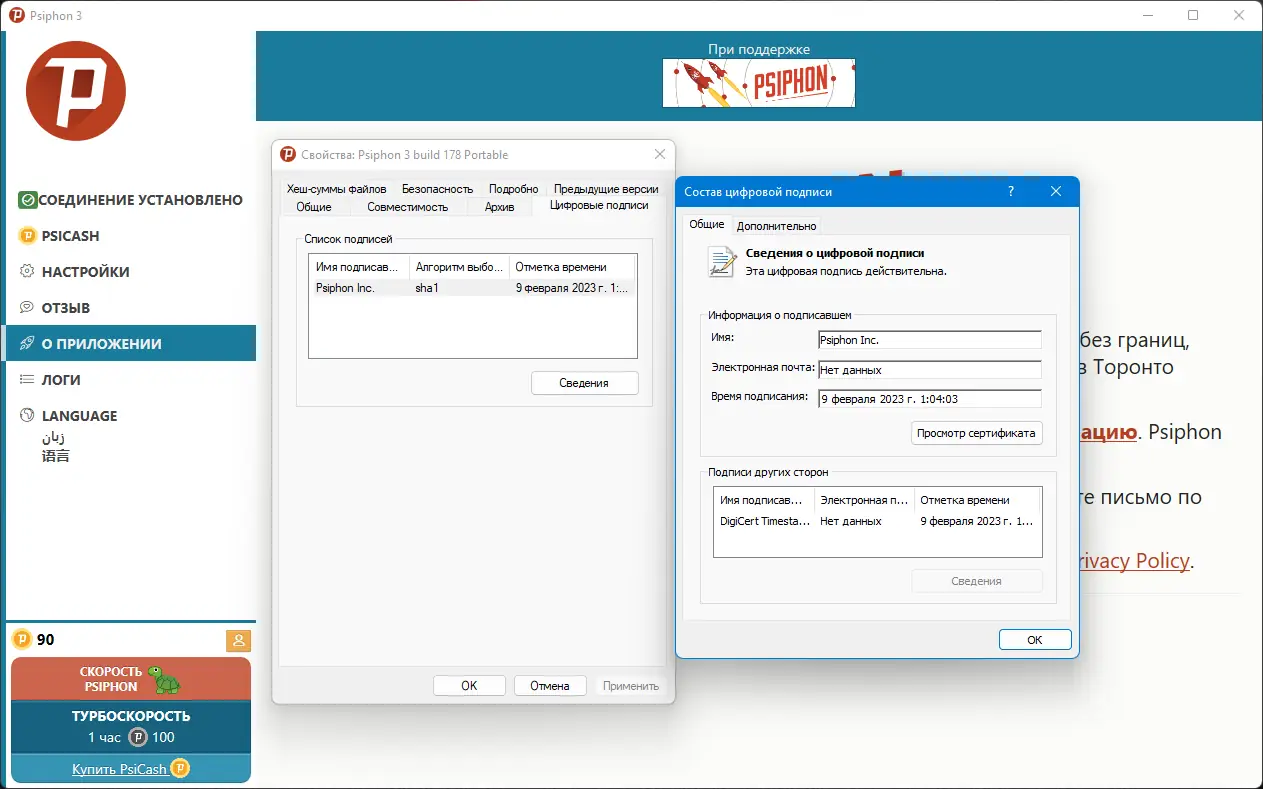Click the large Psiphon logo in sidebar

click(x=76, y=91)
